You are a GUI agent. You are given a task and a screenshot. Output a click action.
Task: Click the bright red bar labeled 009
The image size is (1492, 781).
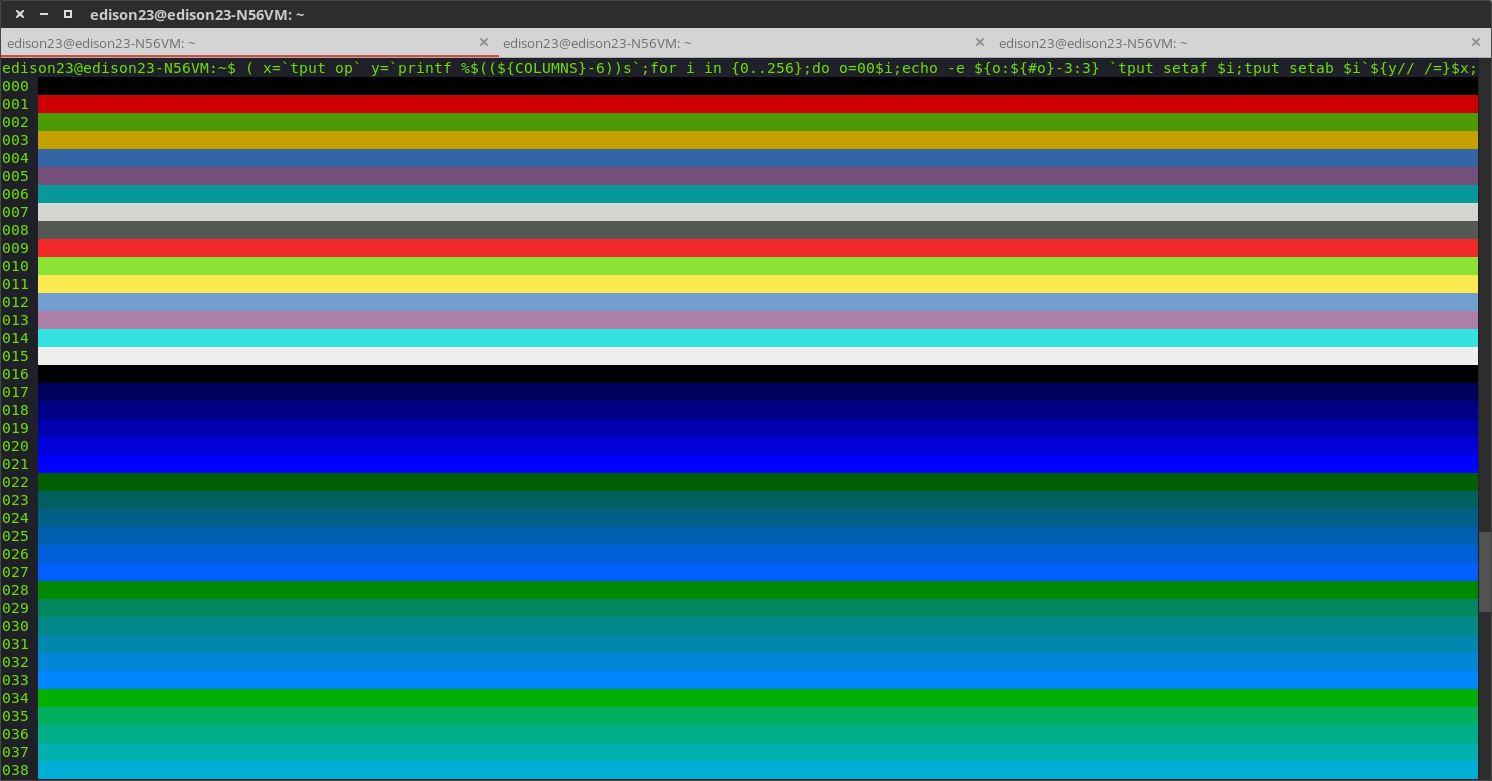(758, 248)
